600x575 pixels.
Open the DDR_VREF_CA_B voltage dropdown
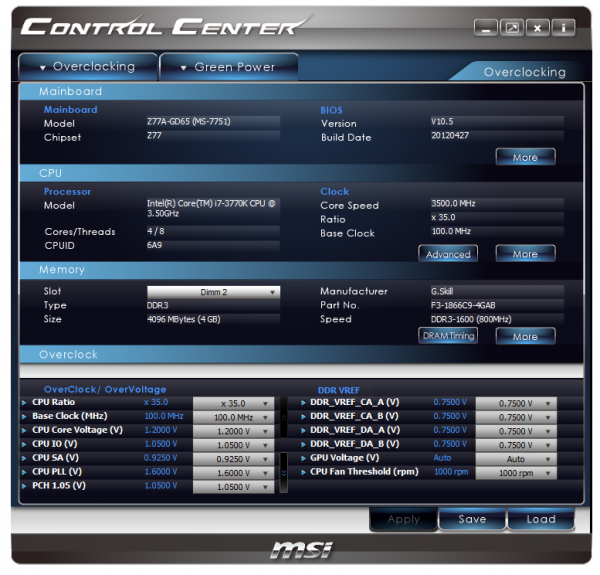pyautogui.click(x=516, y=417)
